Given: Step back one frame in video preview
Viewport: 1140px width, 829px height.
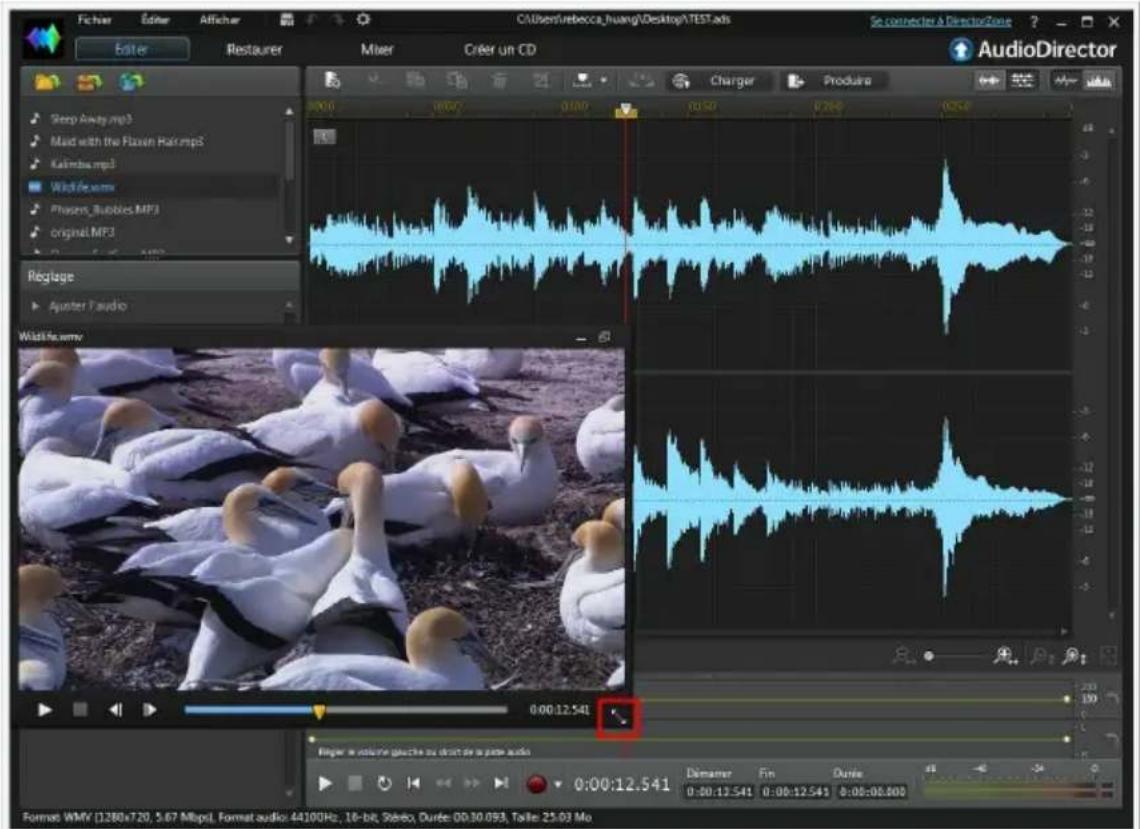Looking at the screenshot, I should (x=115, y=710).
